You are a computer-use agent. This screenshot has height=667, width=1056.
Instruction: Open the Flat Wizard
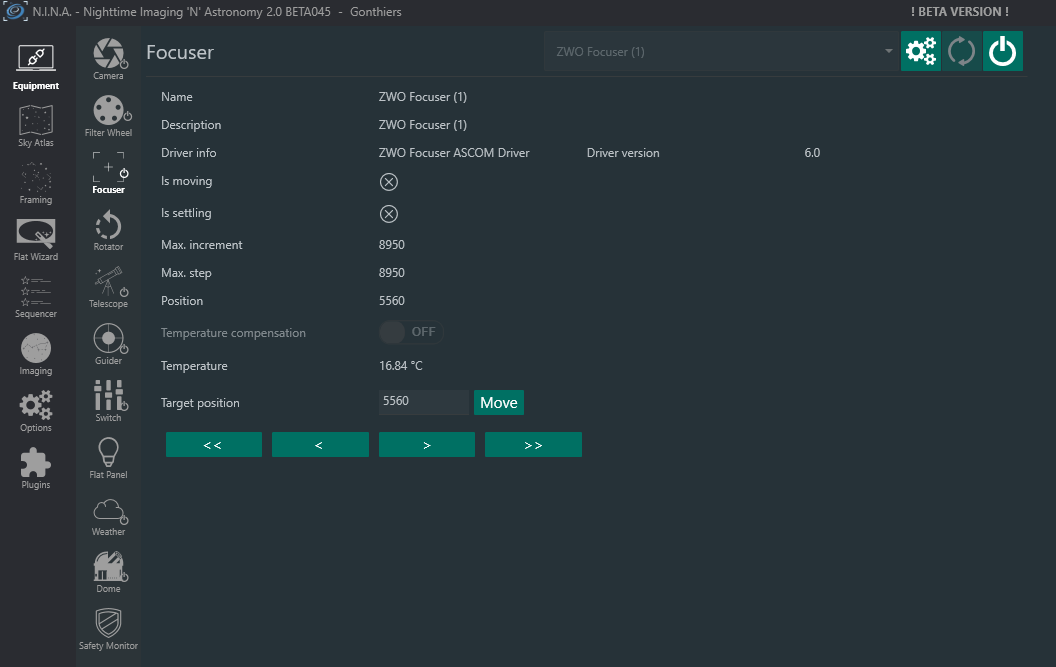[x=36, y=240]
